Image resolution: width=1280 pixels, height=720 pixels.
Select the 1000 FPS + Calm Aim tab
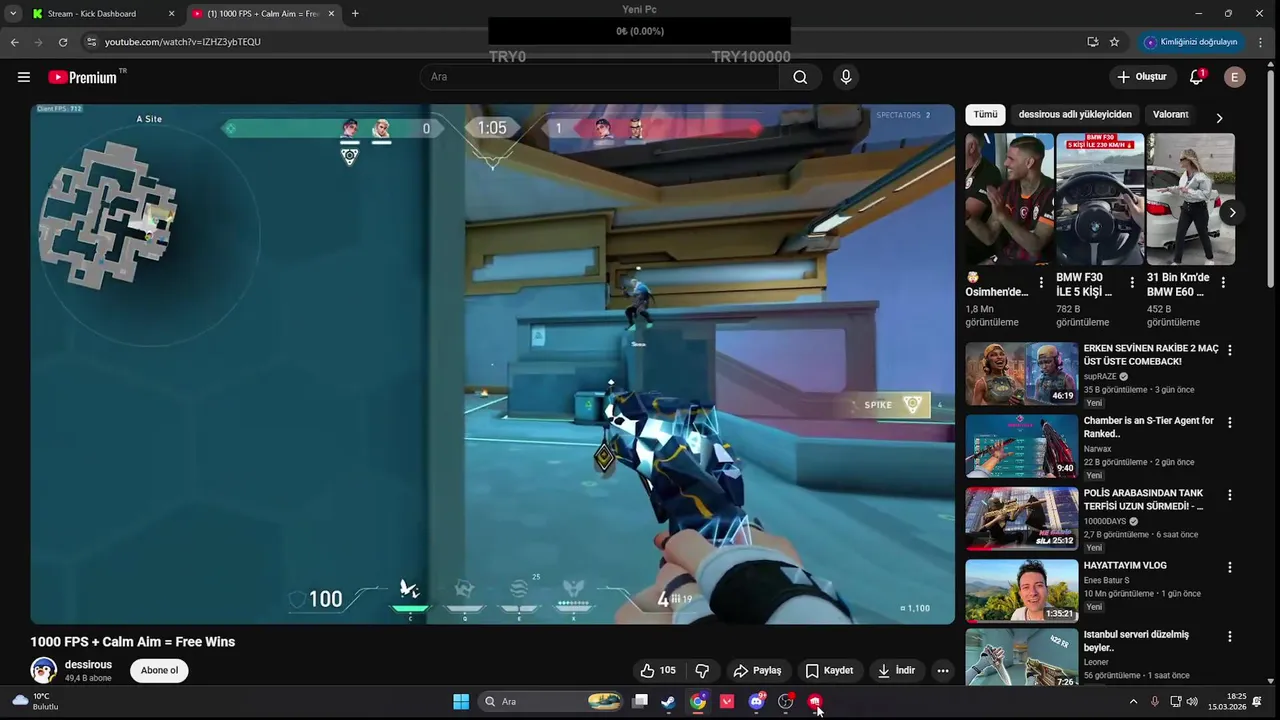[x=264, y=14]
